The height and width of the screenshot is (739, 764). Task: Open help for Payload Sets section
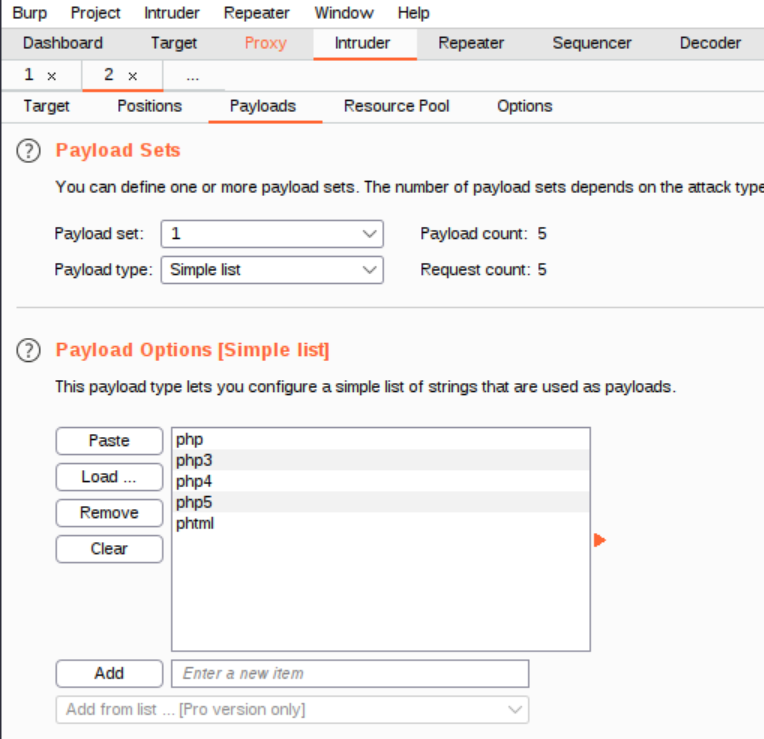[31, 151]
